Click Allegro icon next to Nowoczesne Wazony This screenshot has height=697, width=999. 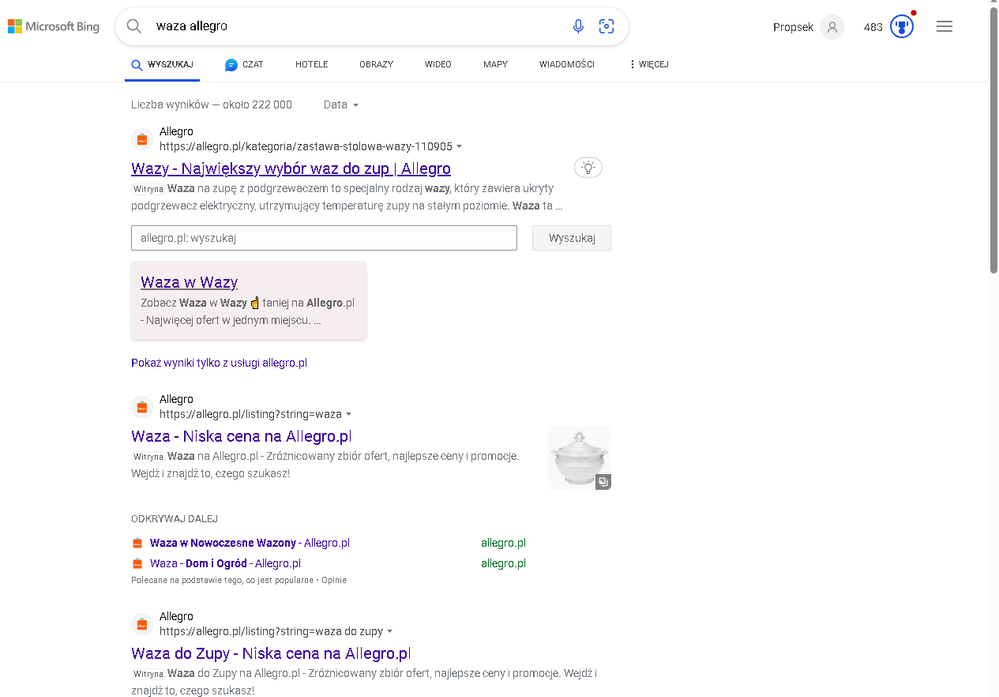pyautogui.click(x=137, y=543)
